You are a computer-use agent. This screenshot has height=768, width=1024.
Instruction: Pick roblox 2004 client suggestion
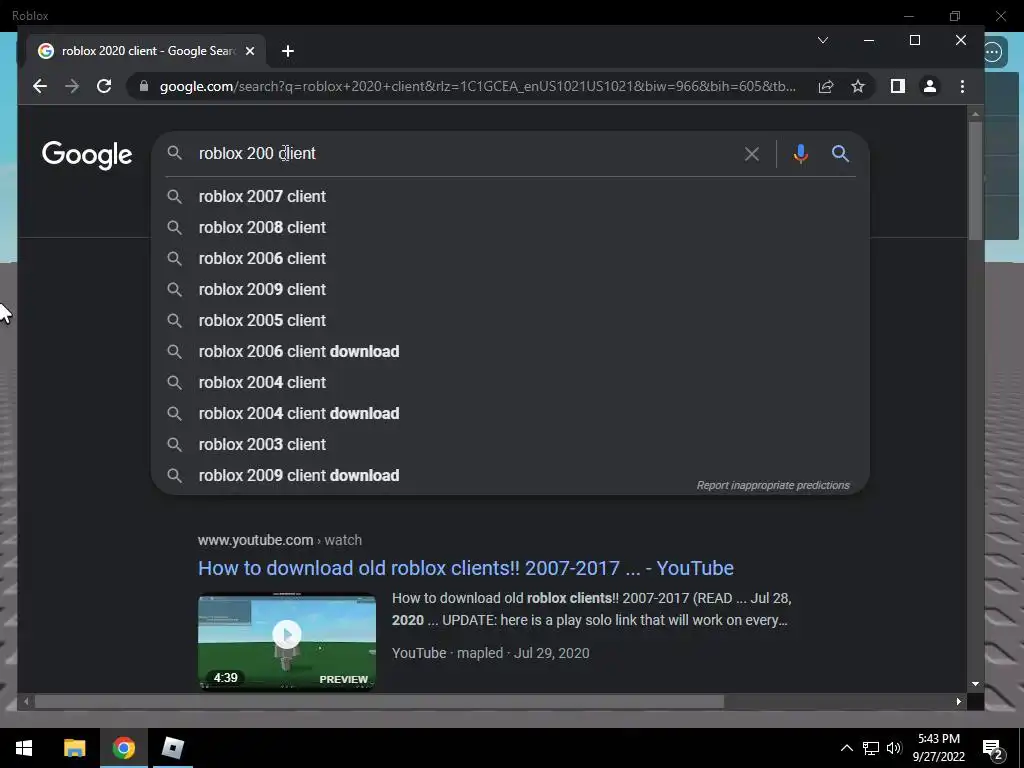click(x=509, y=383)
